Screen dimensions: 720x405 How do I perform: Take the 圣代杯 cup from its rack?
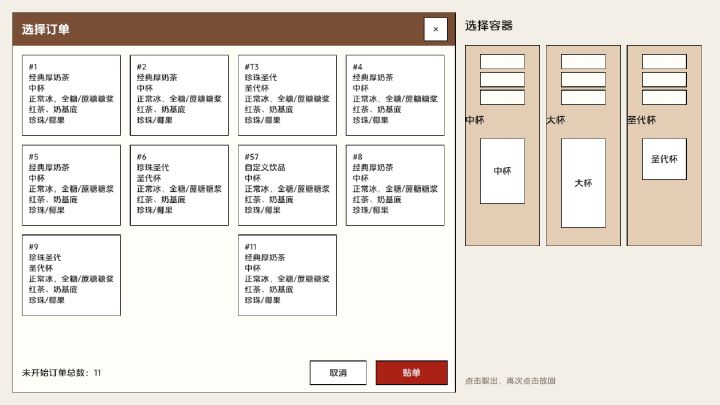pyautogui.click(x=664, y=159)
